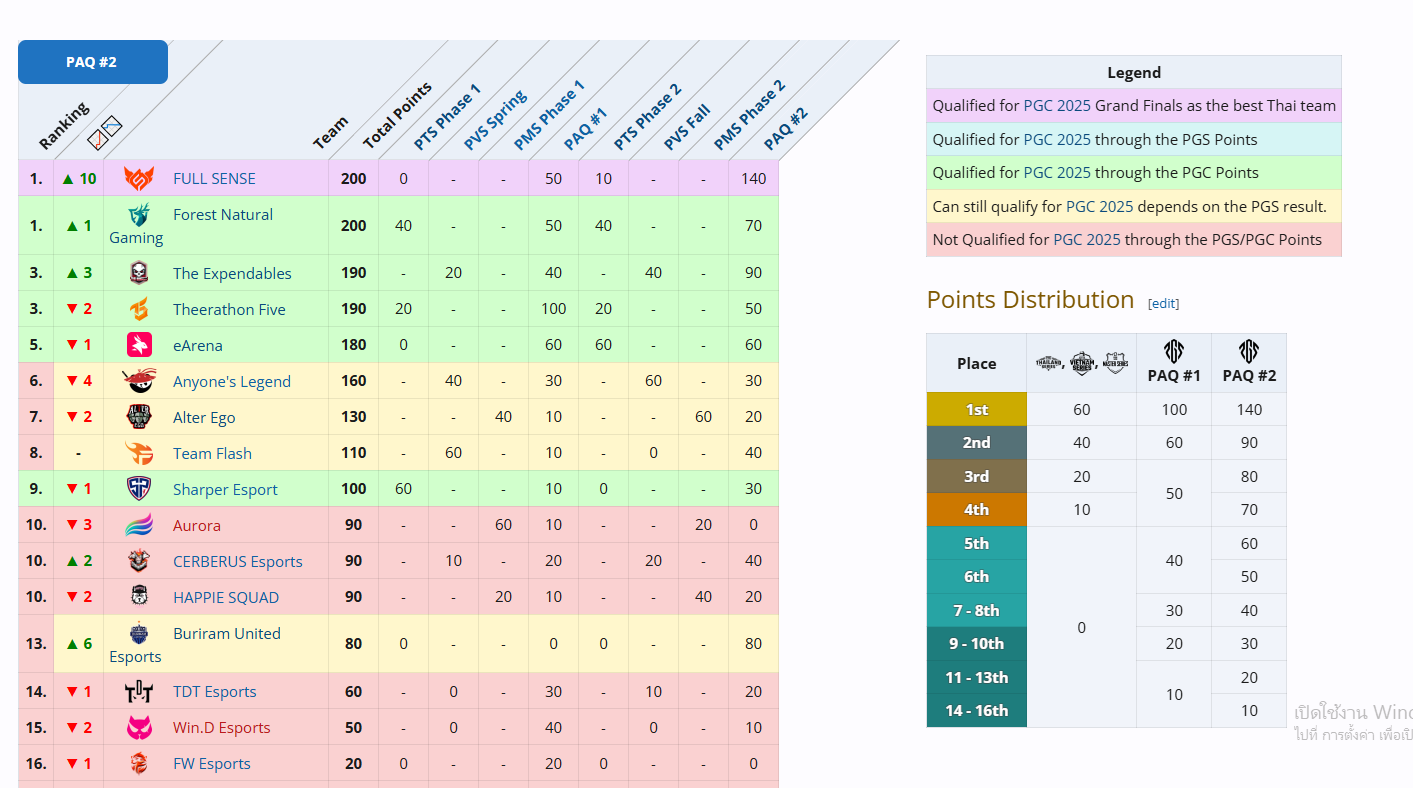Click the Aurora team logo
This screenshot has width=1413, height=788.
[x=139, y=525]
